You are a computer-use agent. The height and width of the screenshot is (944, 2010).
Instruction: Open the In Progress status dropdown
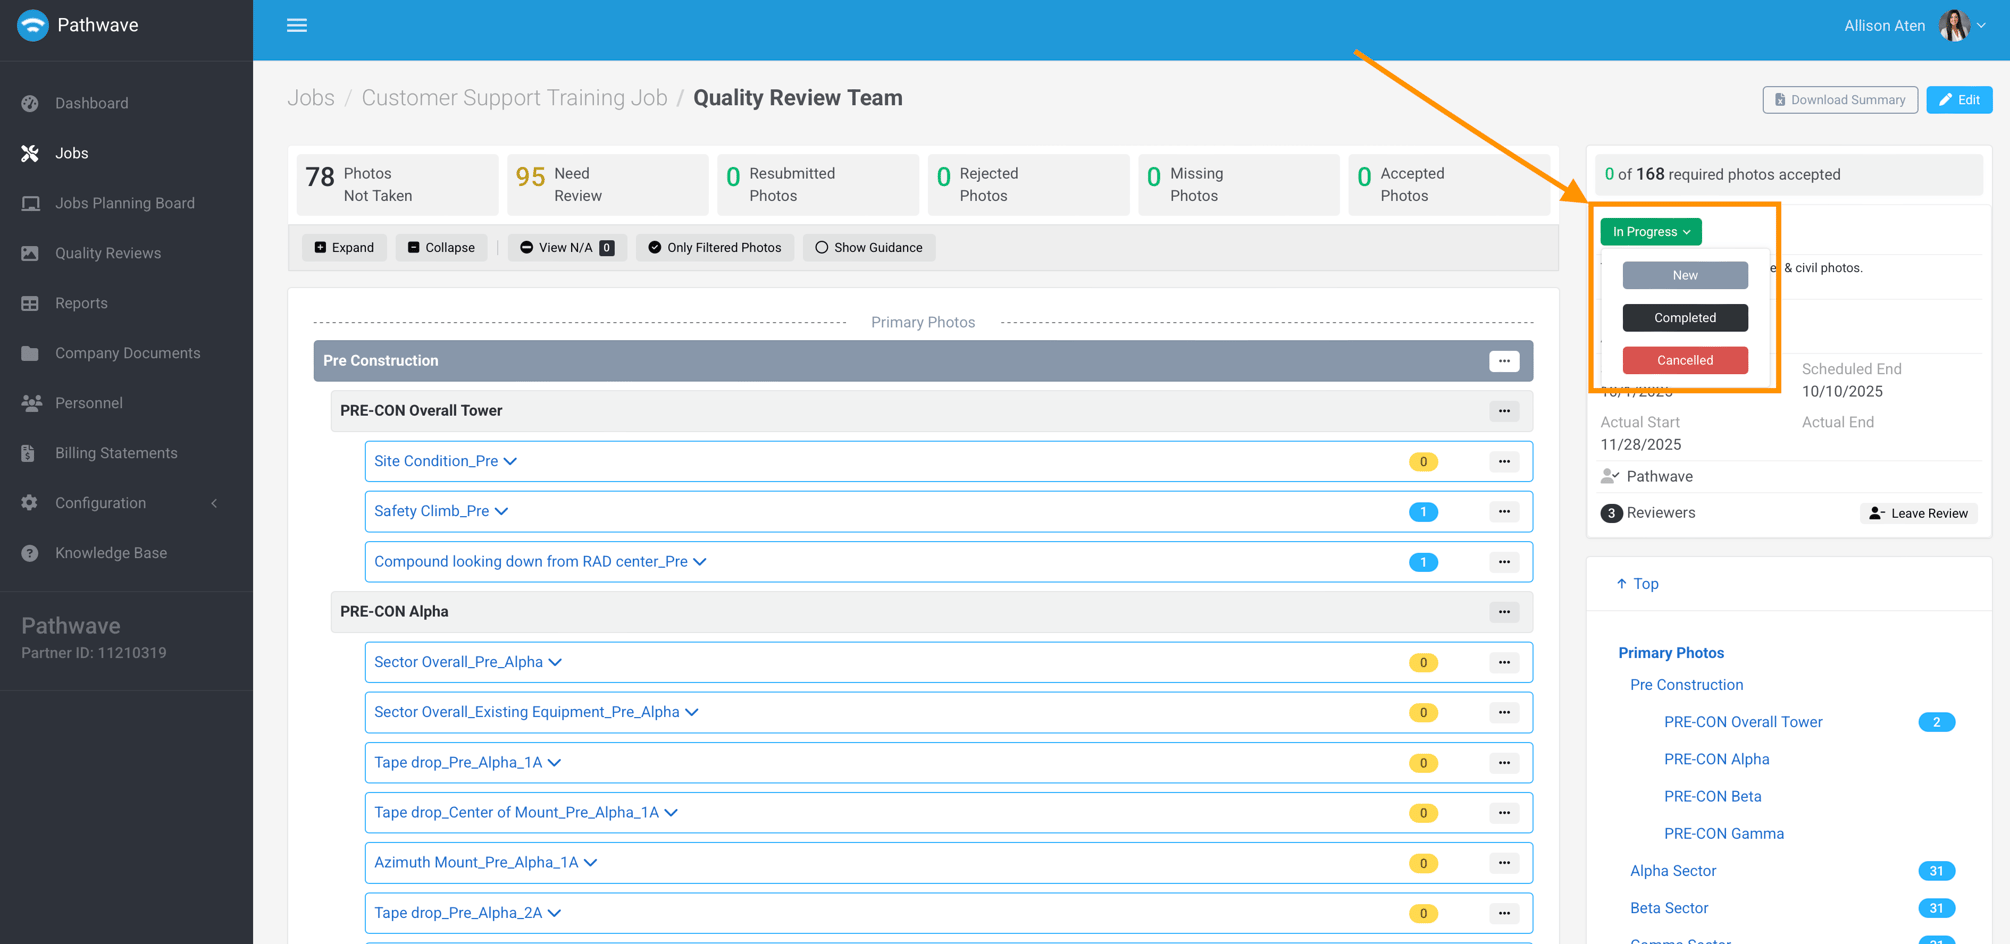pos(1651,232)
